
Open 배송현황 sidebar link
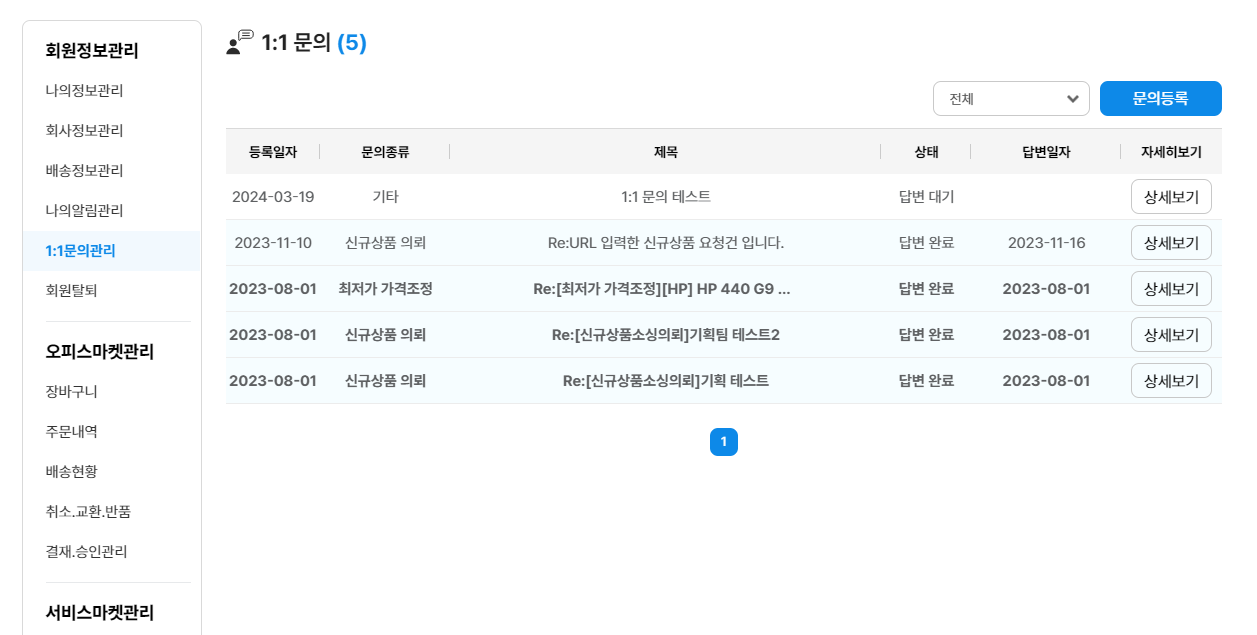pyautogui.click(x=71, y=472)
